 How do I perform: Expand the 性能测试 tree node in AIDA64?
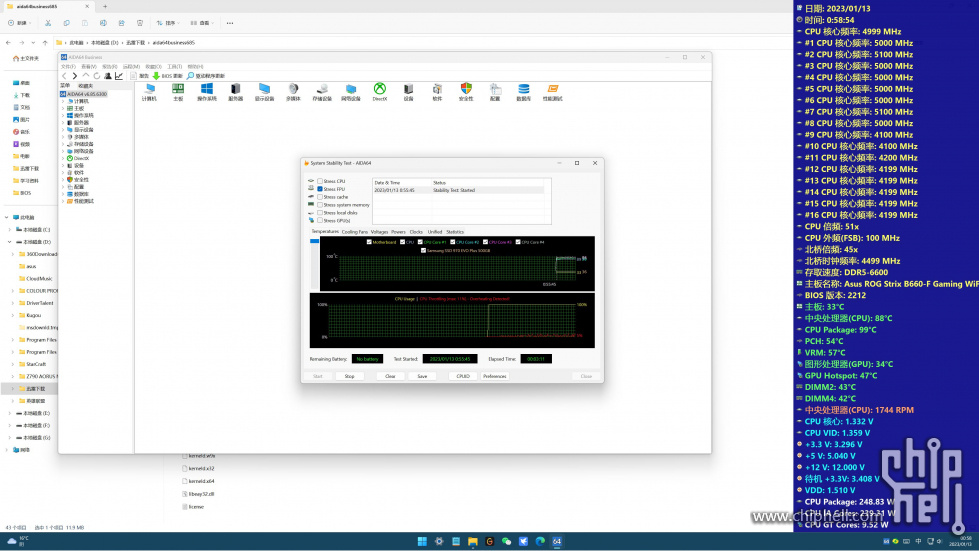(x=63, y=201)
